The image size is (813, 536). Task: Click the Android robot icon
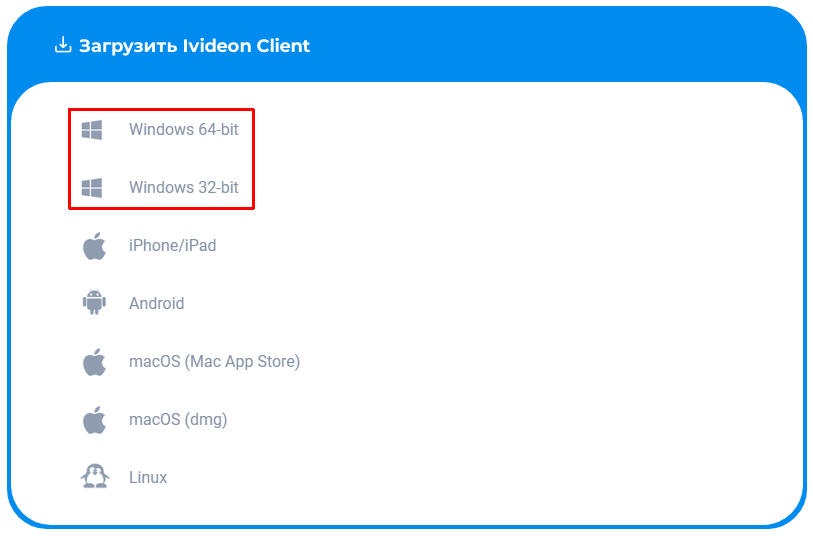coord(94,303)
